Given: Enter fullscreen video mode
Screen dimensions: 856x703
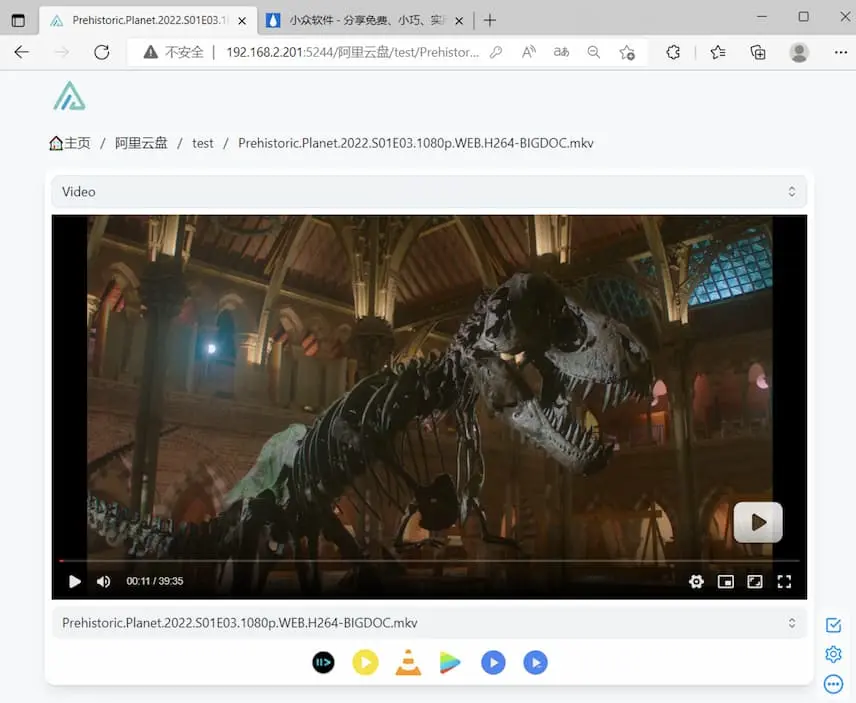Looking at the screenshot, I should tap(784, 581).
